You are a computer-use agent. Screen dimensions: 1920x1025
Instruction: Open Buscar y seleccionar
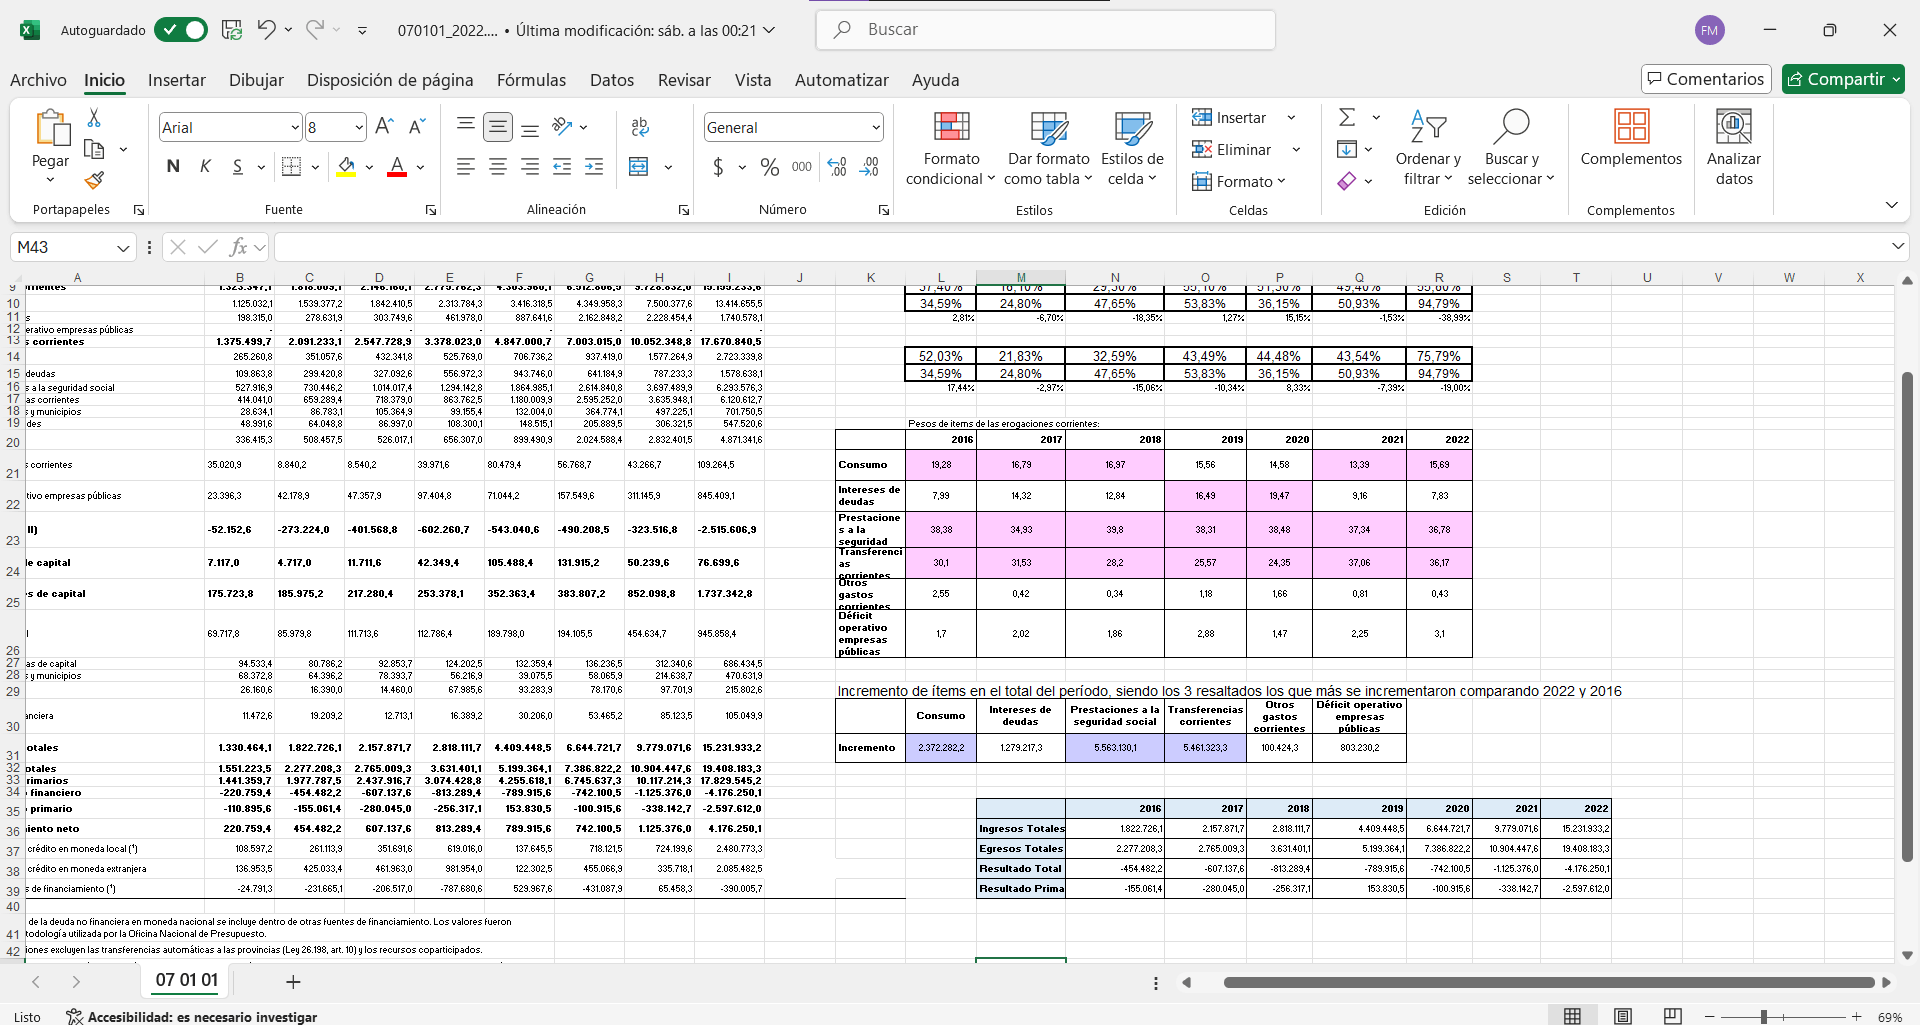(x=1511, y=148)
